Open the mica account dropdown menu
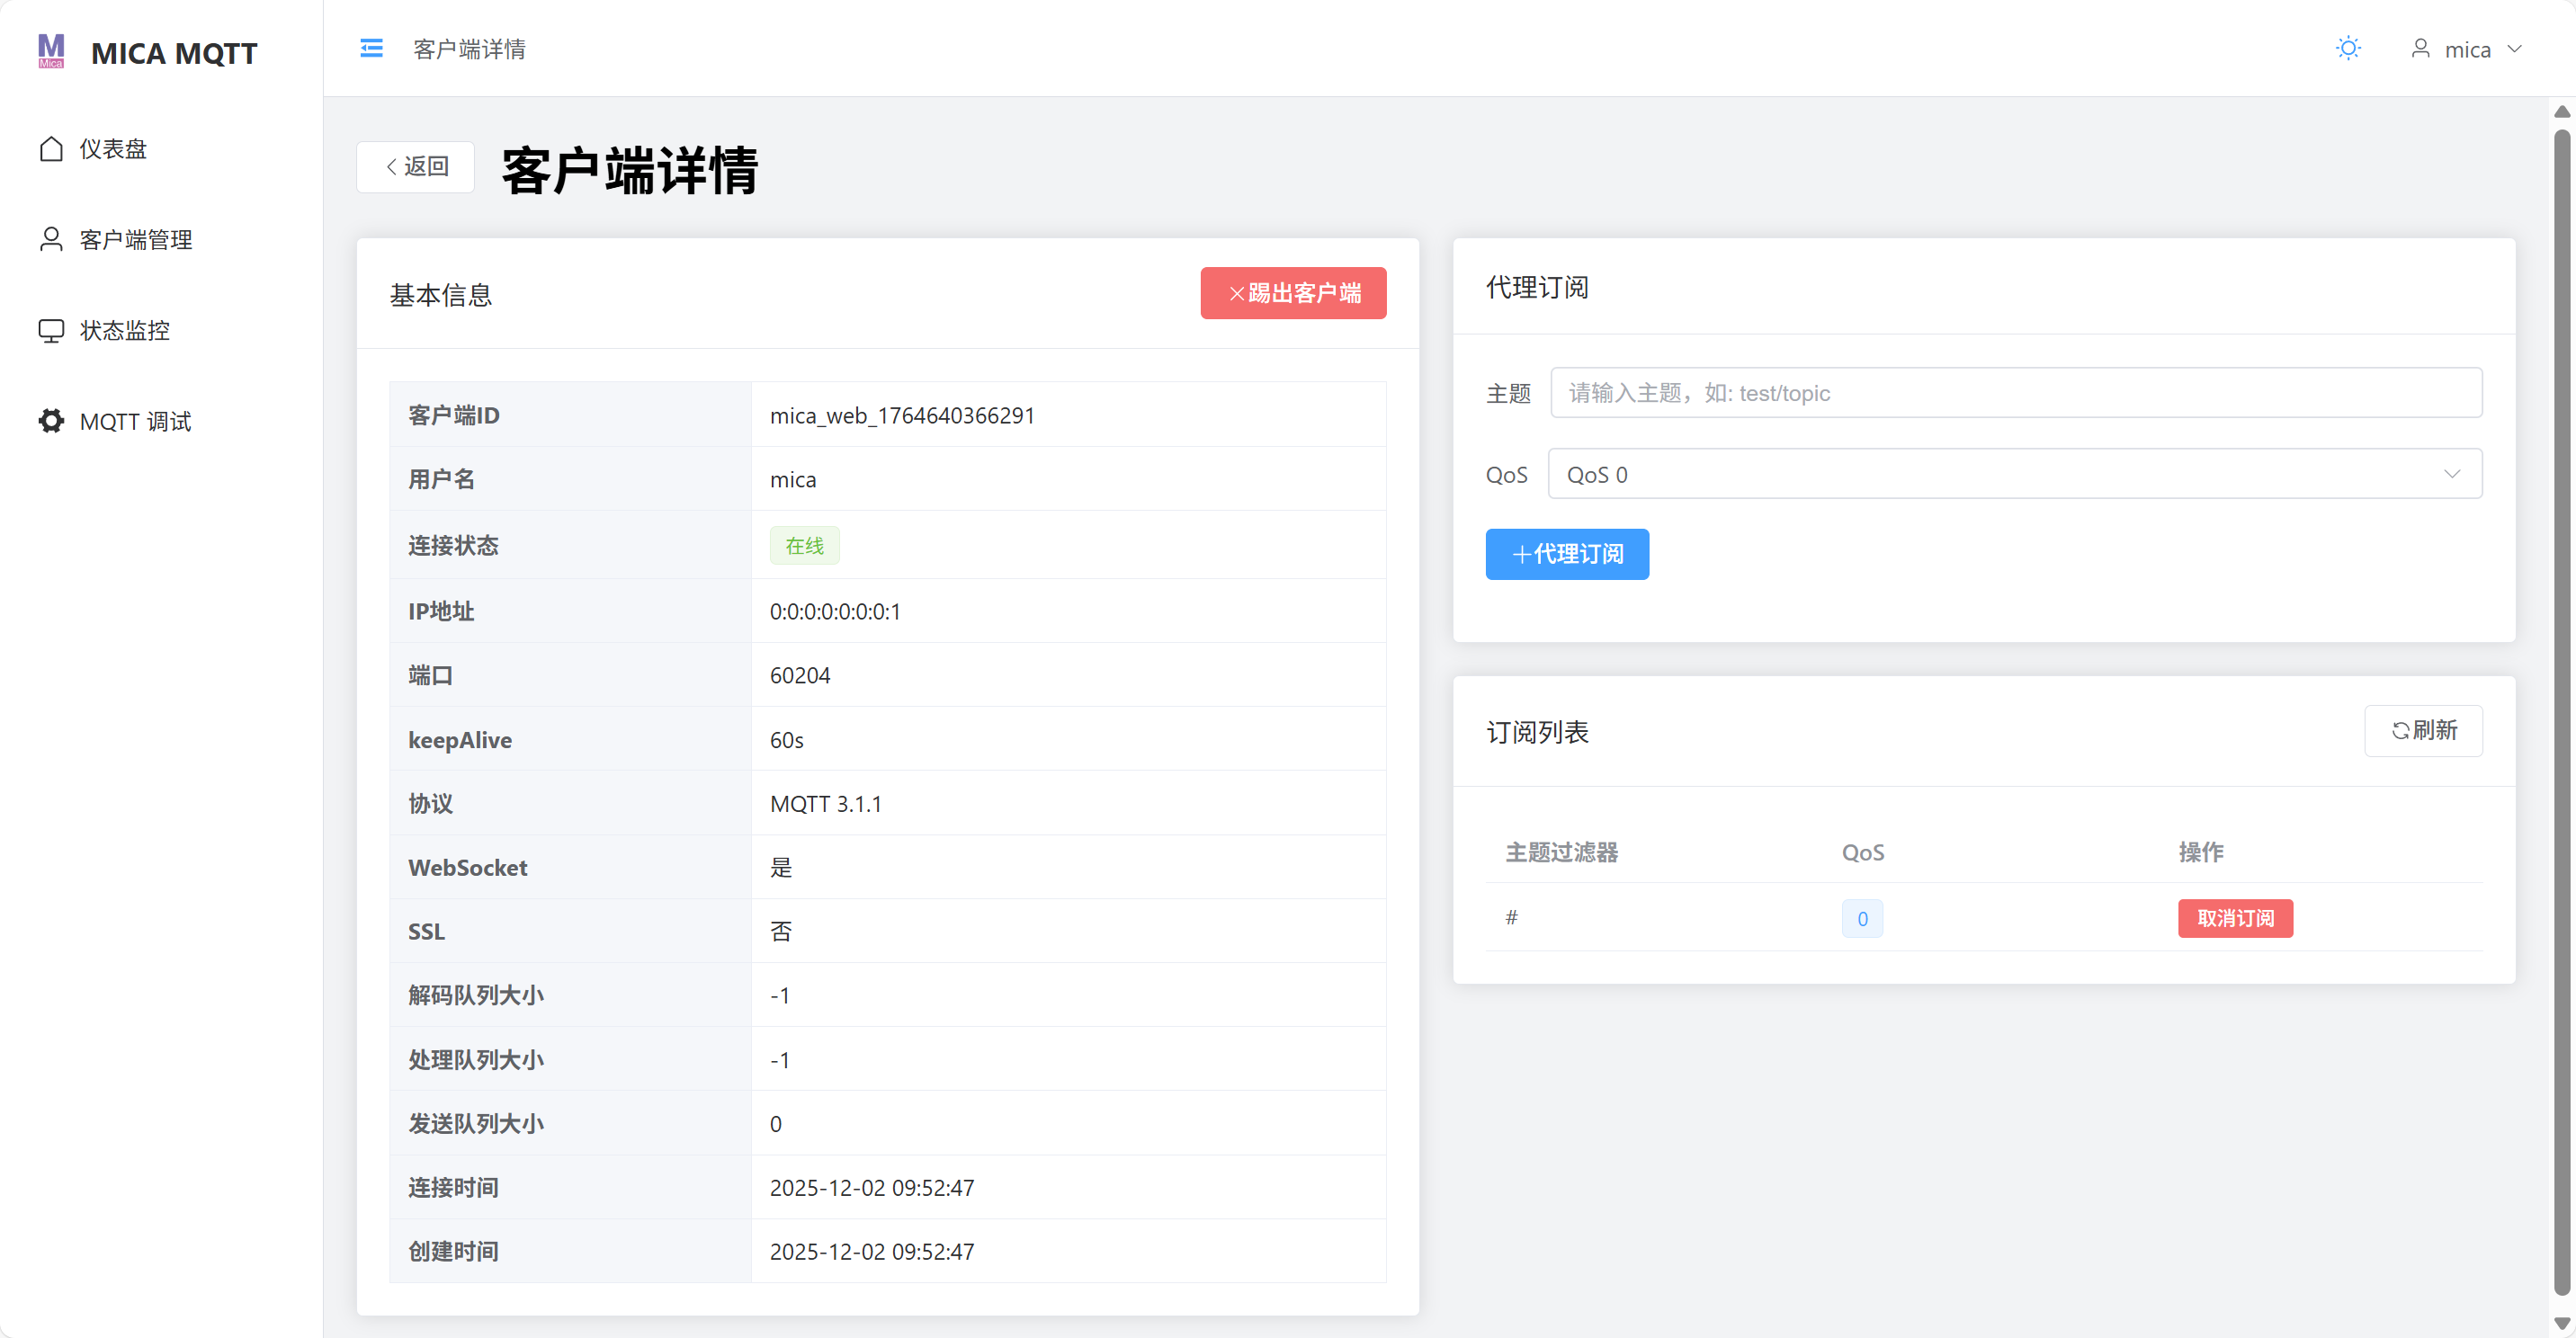The height and width of the screenshot is (1338, 2576). point(2470,48)
